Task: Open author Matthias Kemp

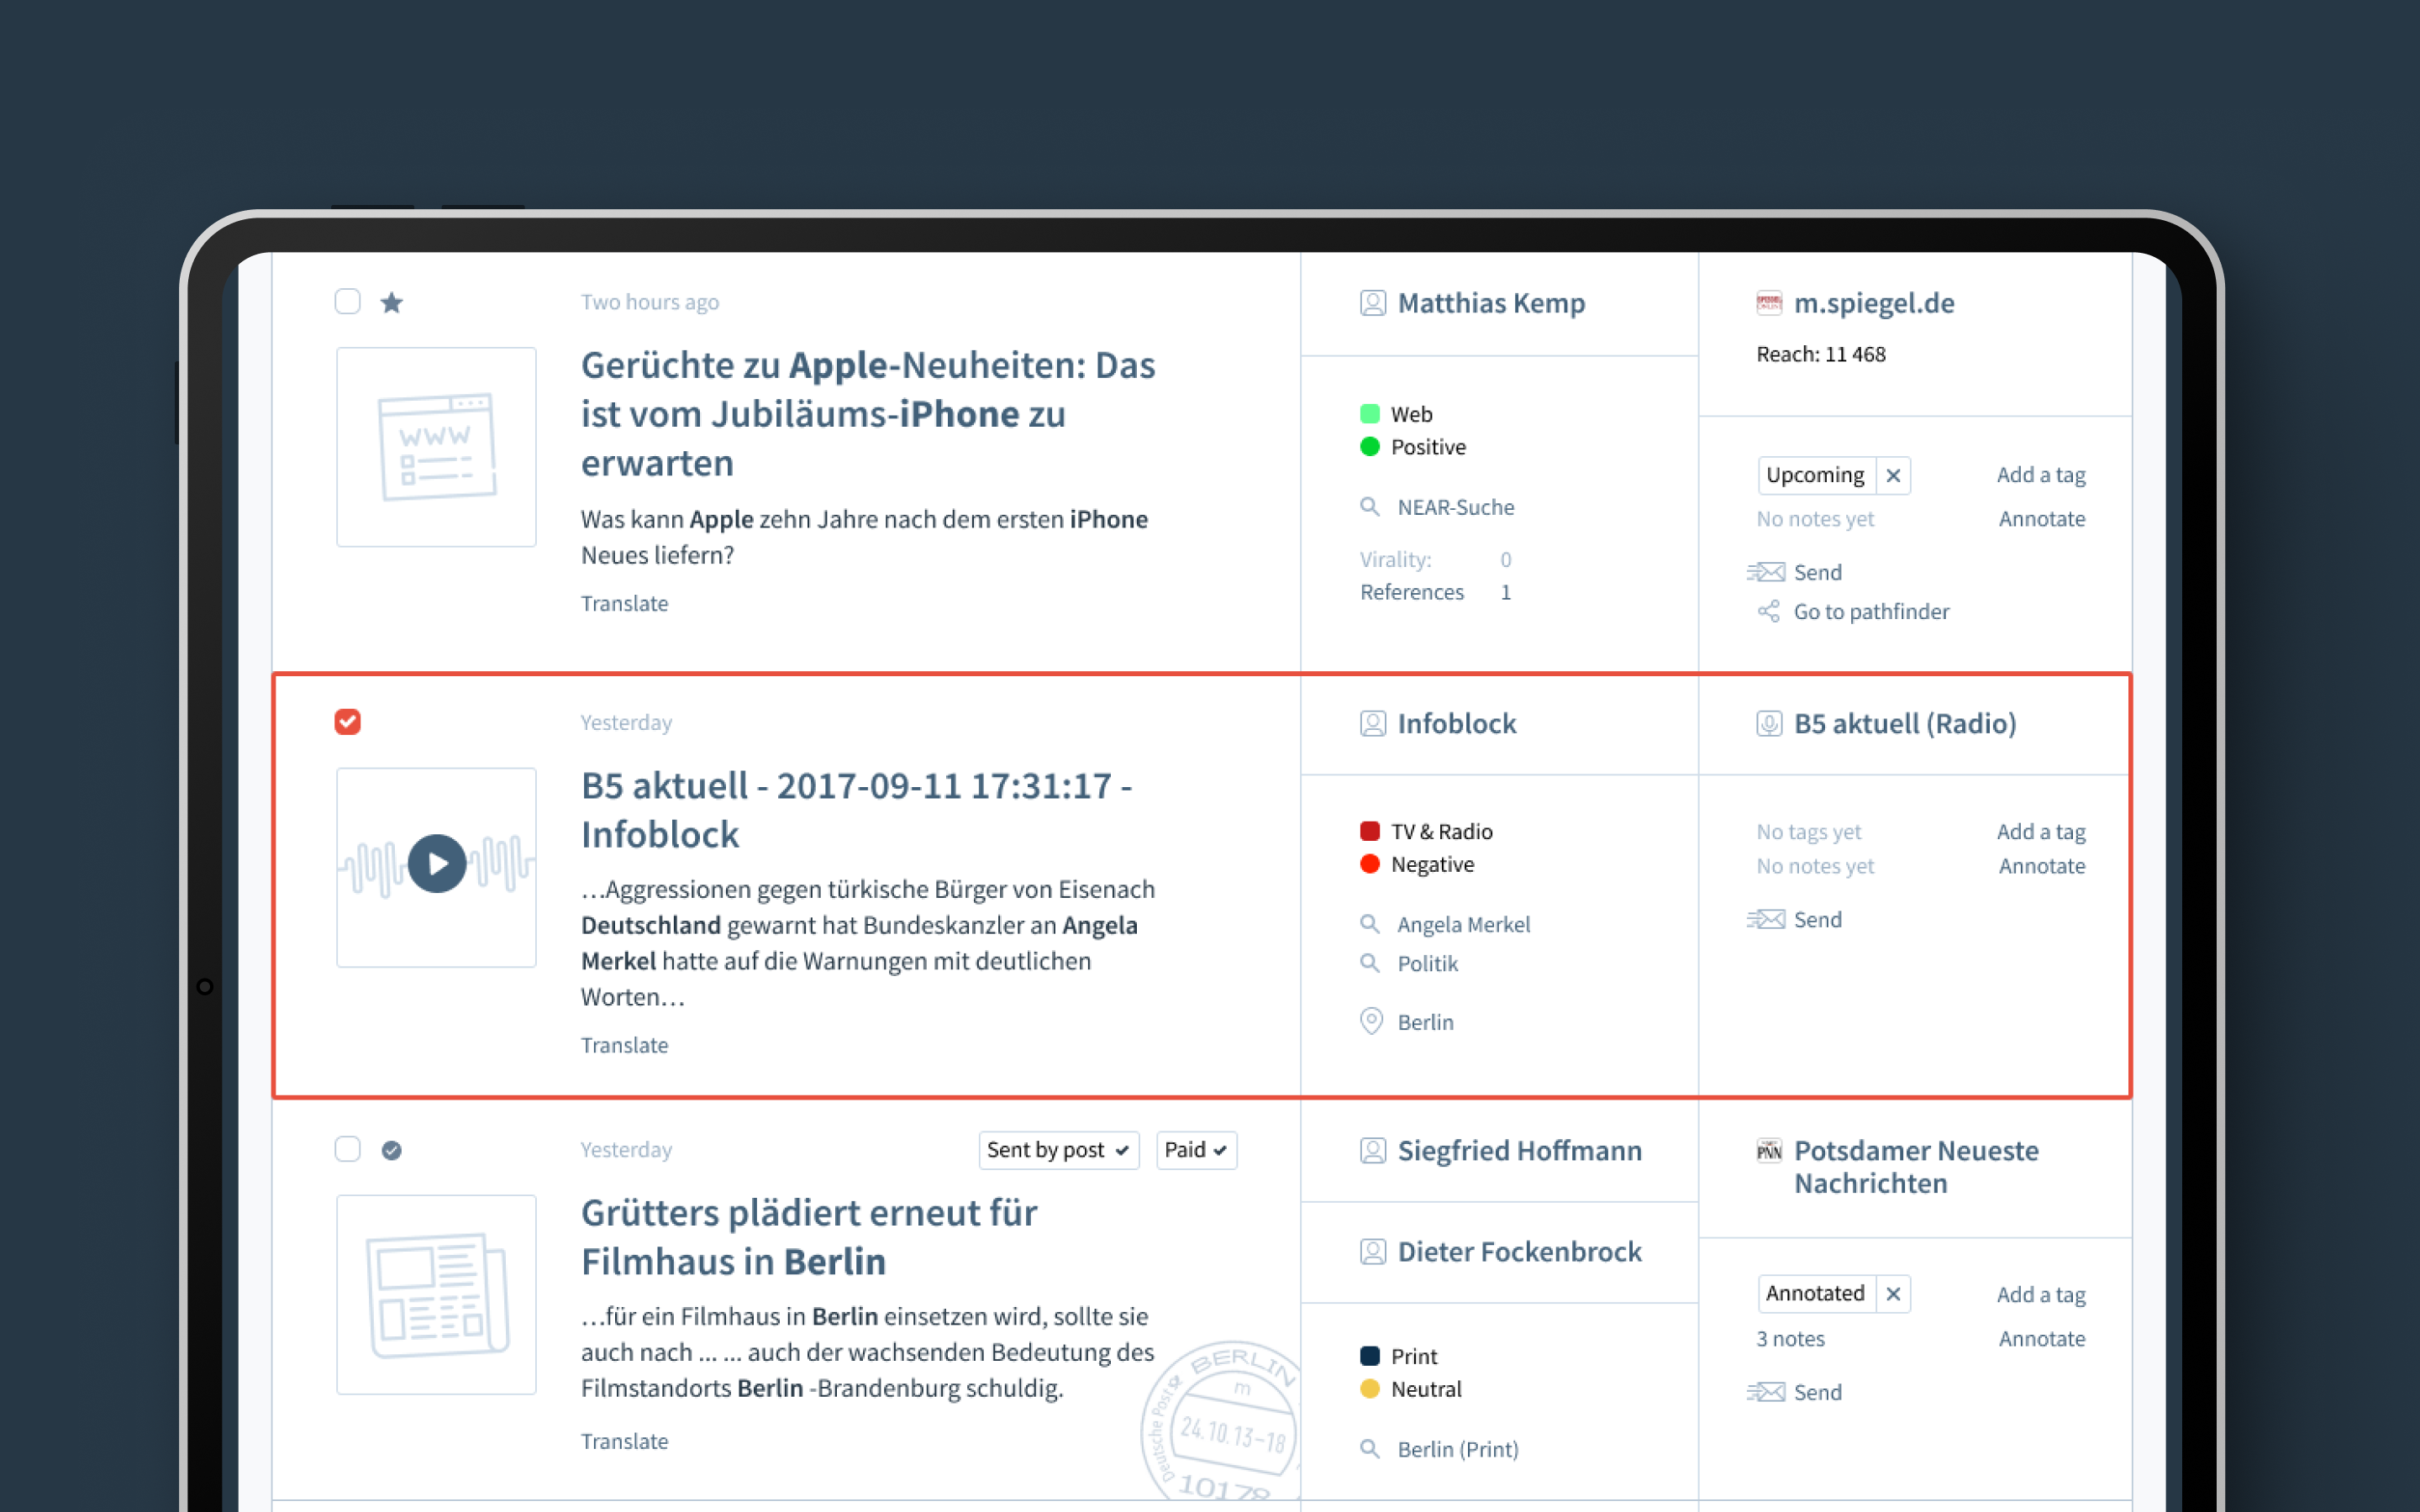Action: click(1491, 303)
